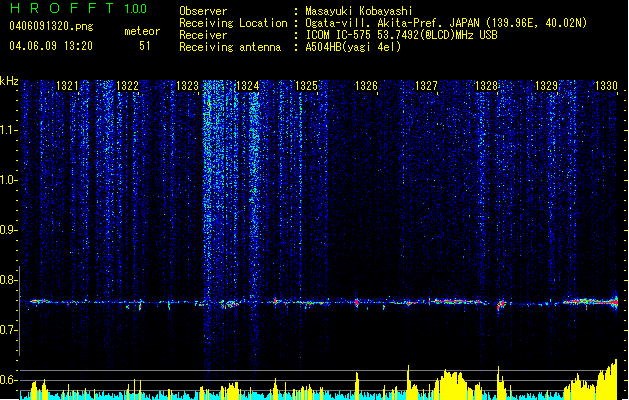Click the 1323 time marker
The image size is (629, 400).
point(187,85)
